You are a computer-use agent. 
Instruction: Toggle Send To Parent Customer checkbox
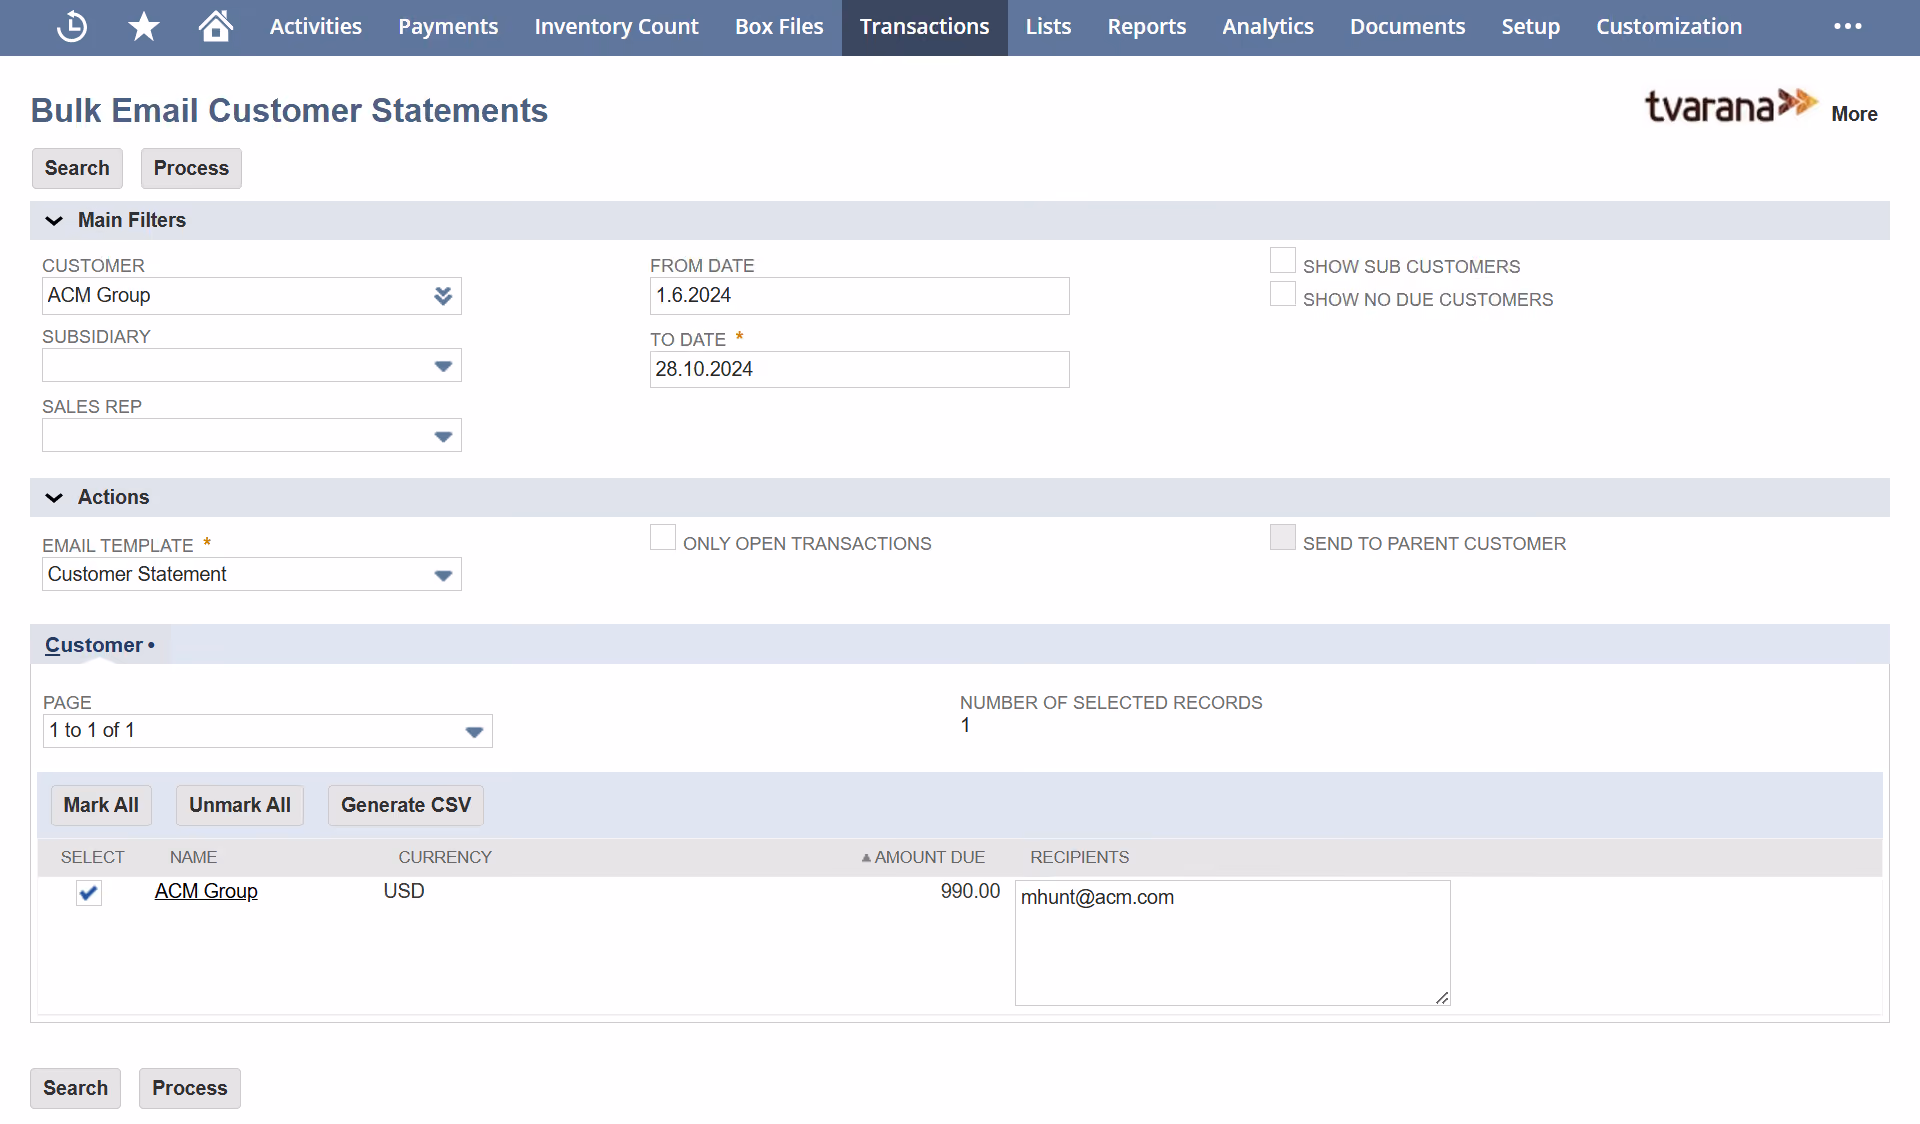pos(1283,538)
